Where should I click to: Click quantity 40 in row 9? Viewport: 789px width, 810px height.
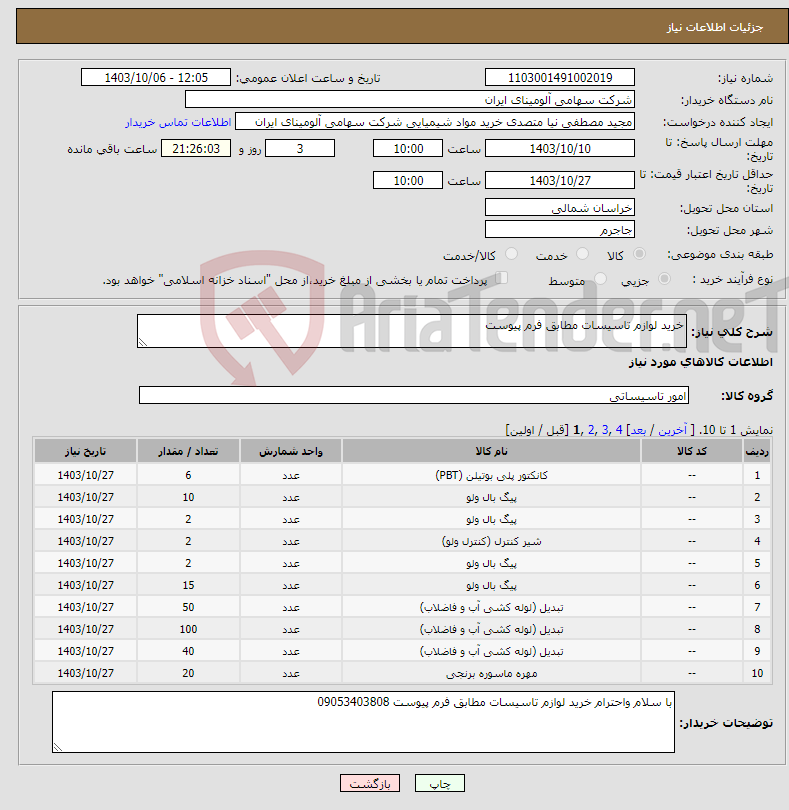[188, 651]
